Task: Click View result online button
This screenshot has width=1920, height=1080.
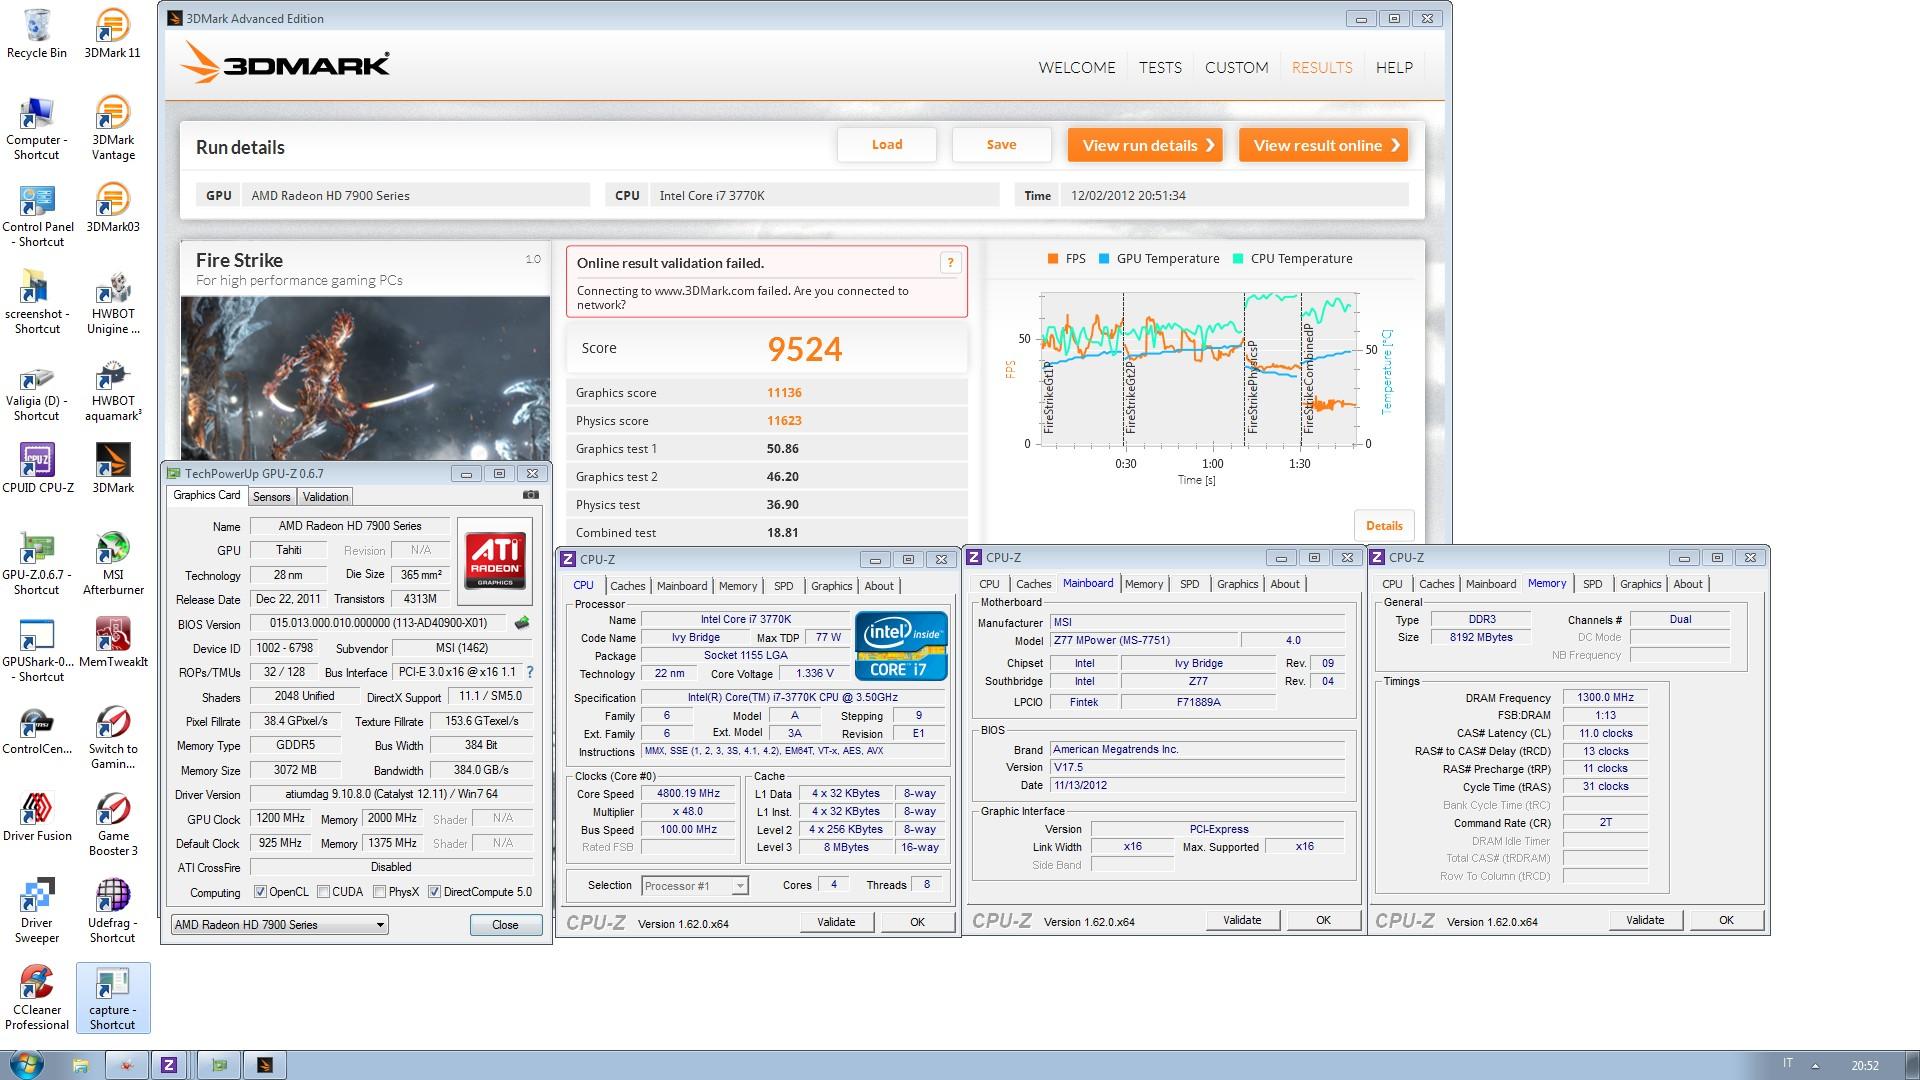Action: [1325, 145]
